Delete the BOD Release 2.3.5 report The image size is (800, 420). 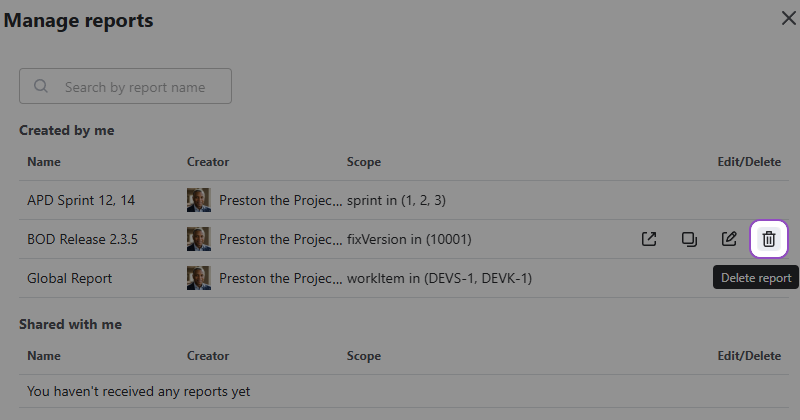coord(768,239)
